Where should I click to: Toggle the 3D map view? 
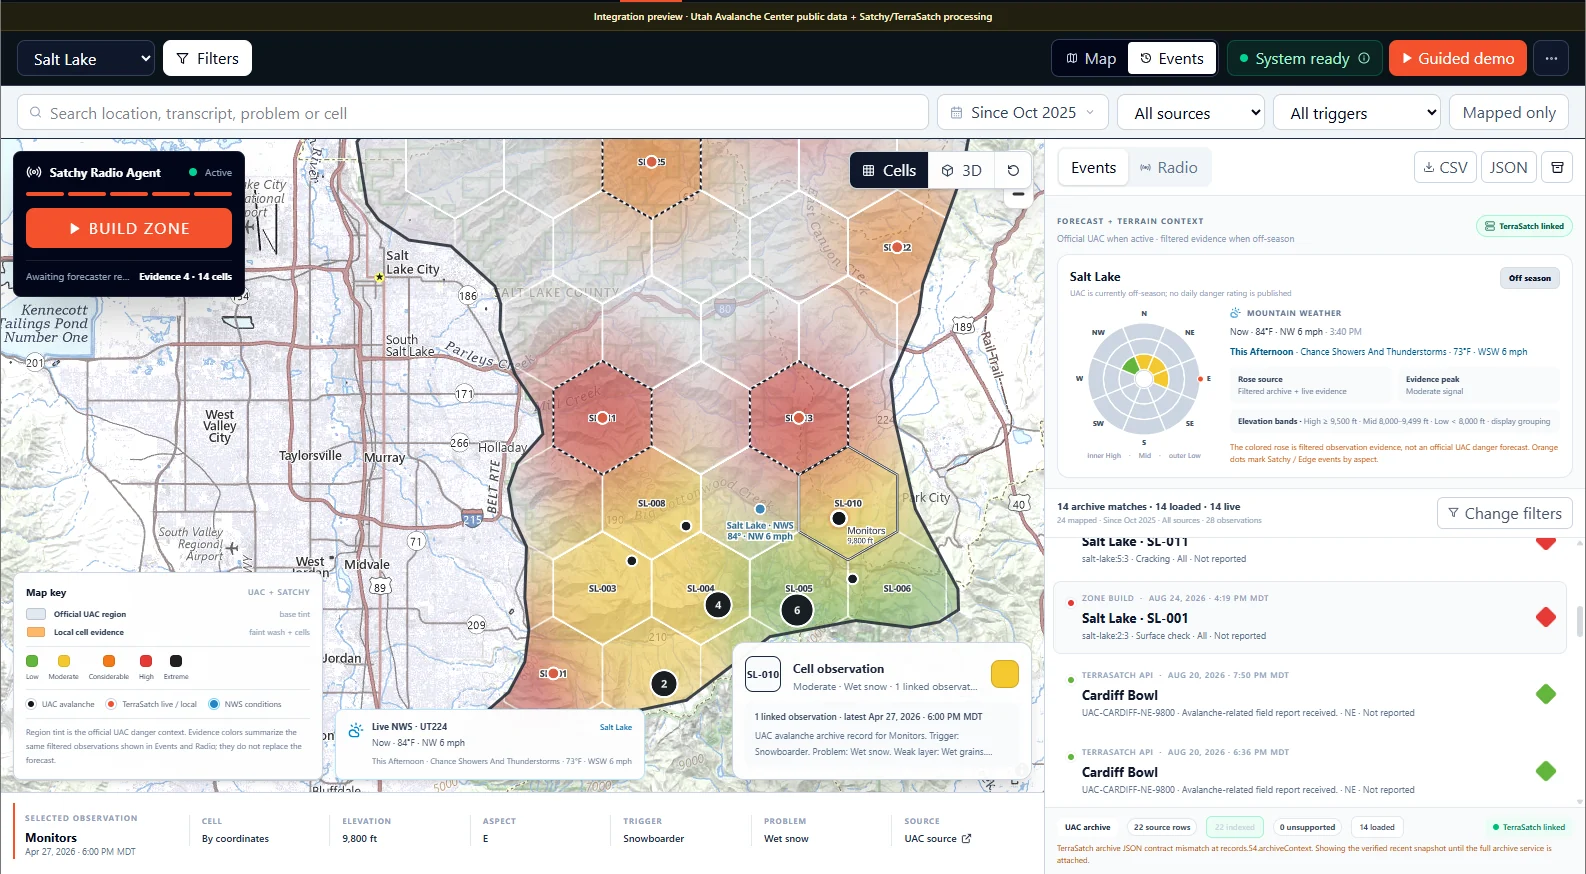[x=962, y=170]
